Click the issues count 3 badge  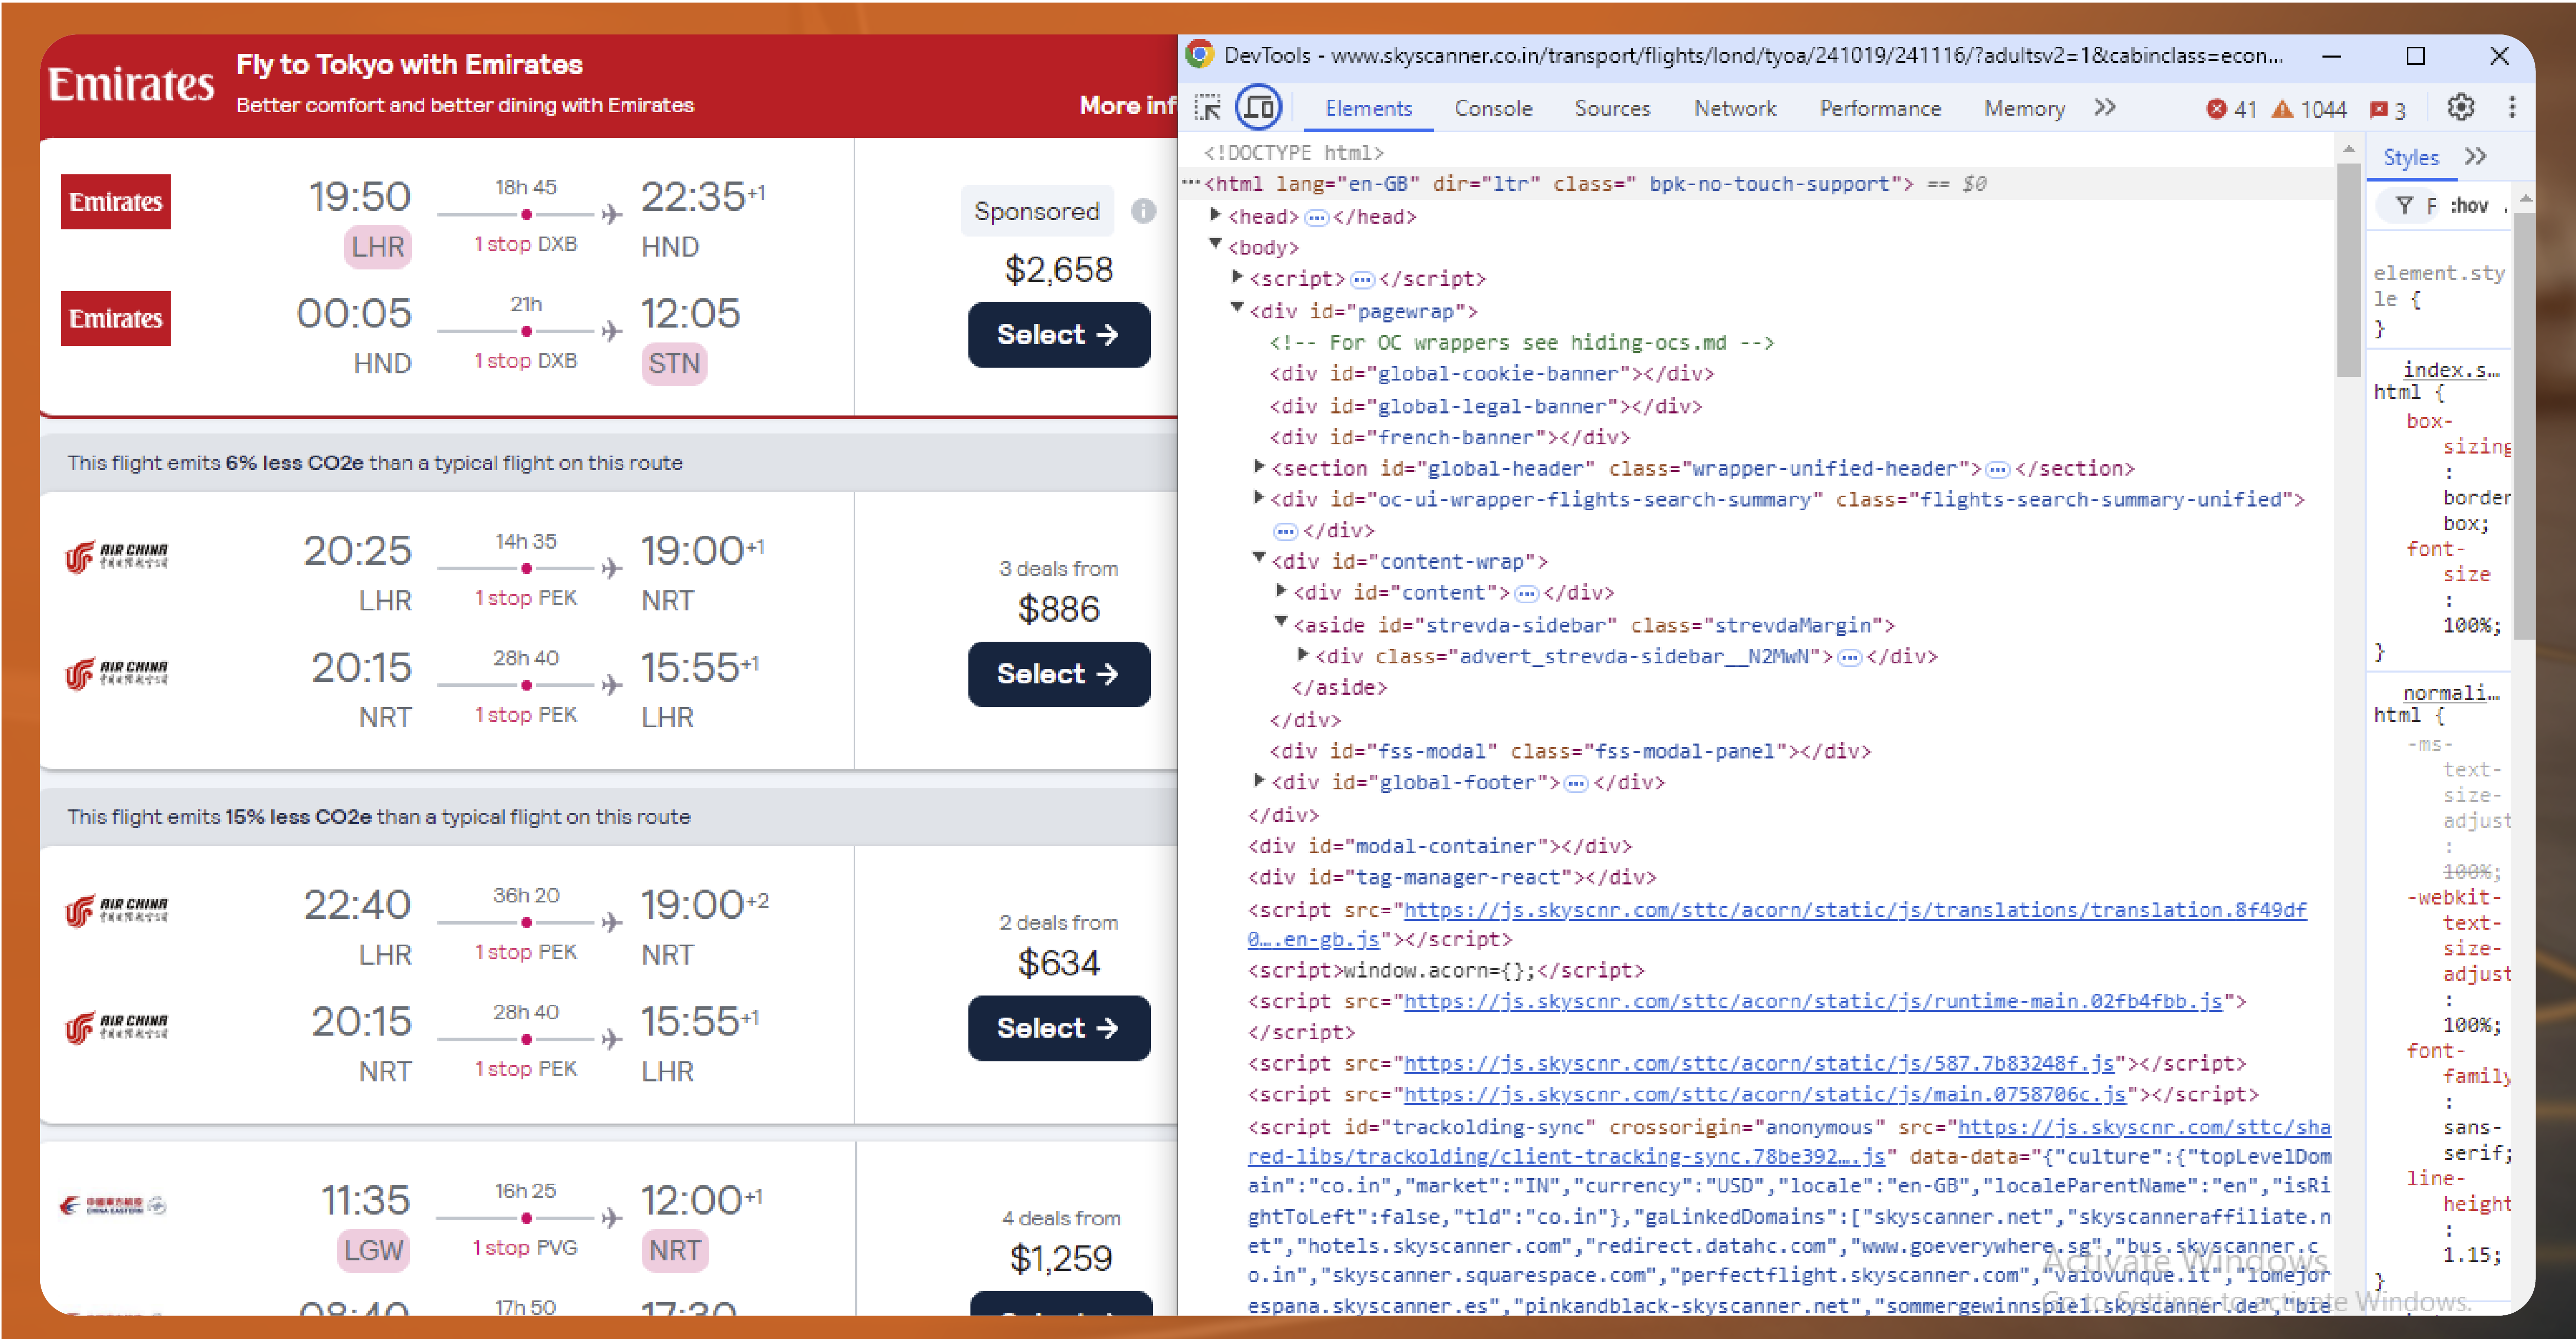click(x=2389, y=109)
